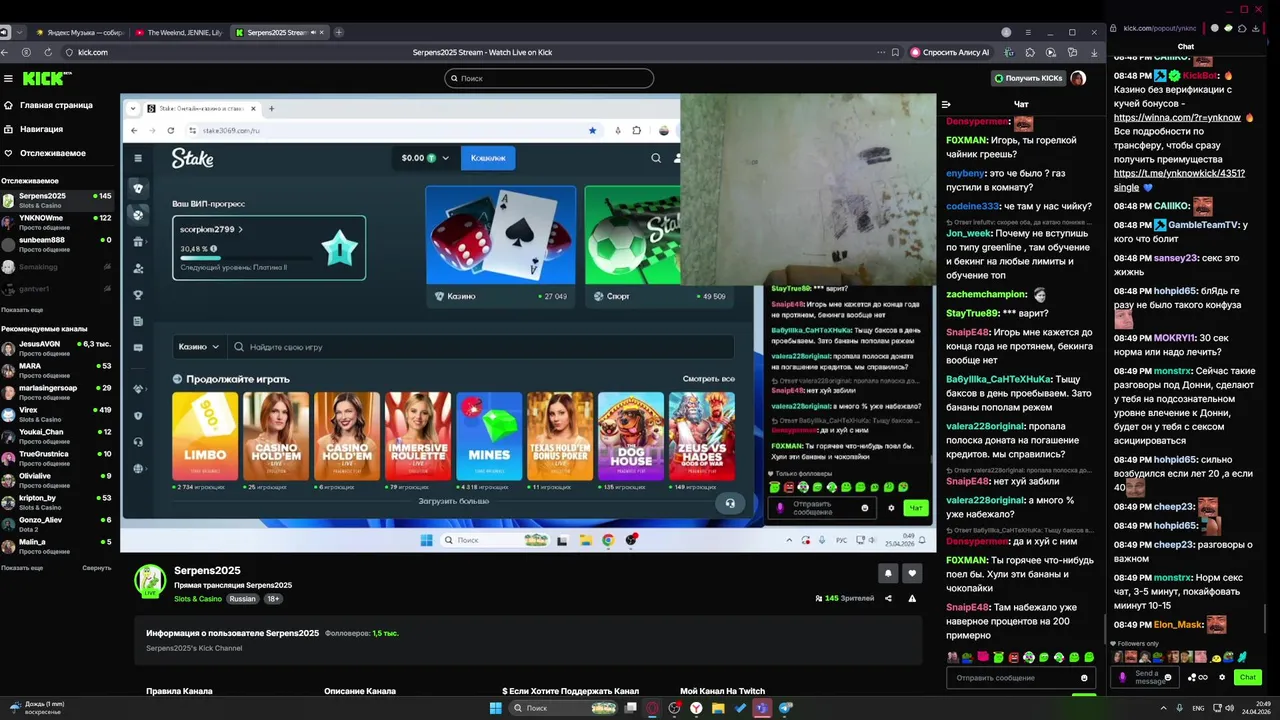Click the Send a message field in popout
Screen dimensions: 1280x720
1146,677
